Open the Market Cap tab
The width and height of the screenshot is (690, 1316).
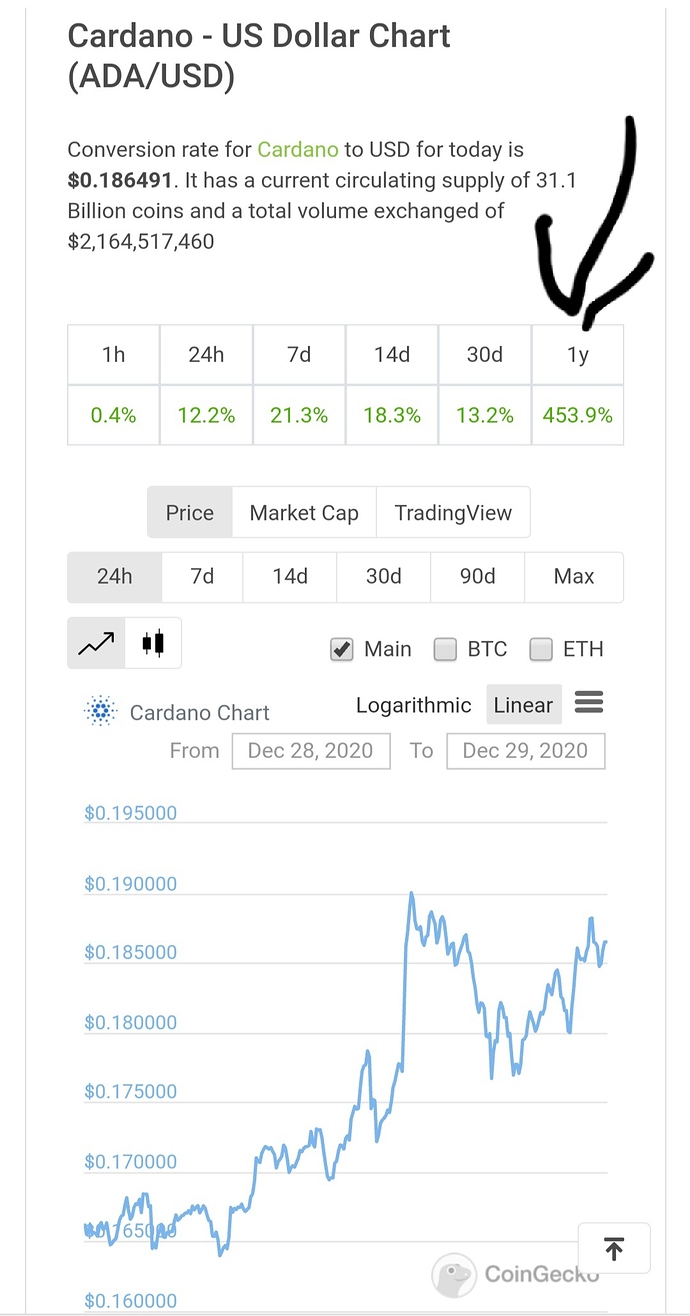(304, 513)
